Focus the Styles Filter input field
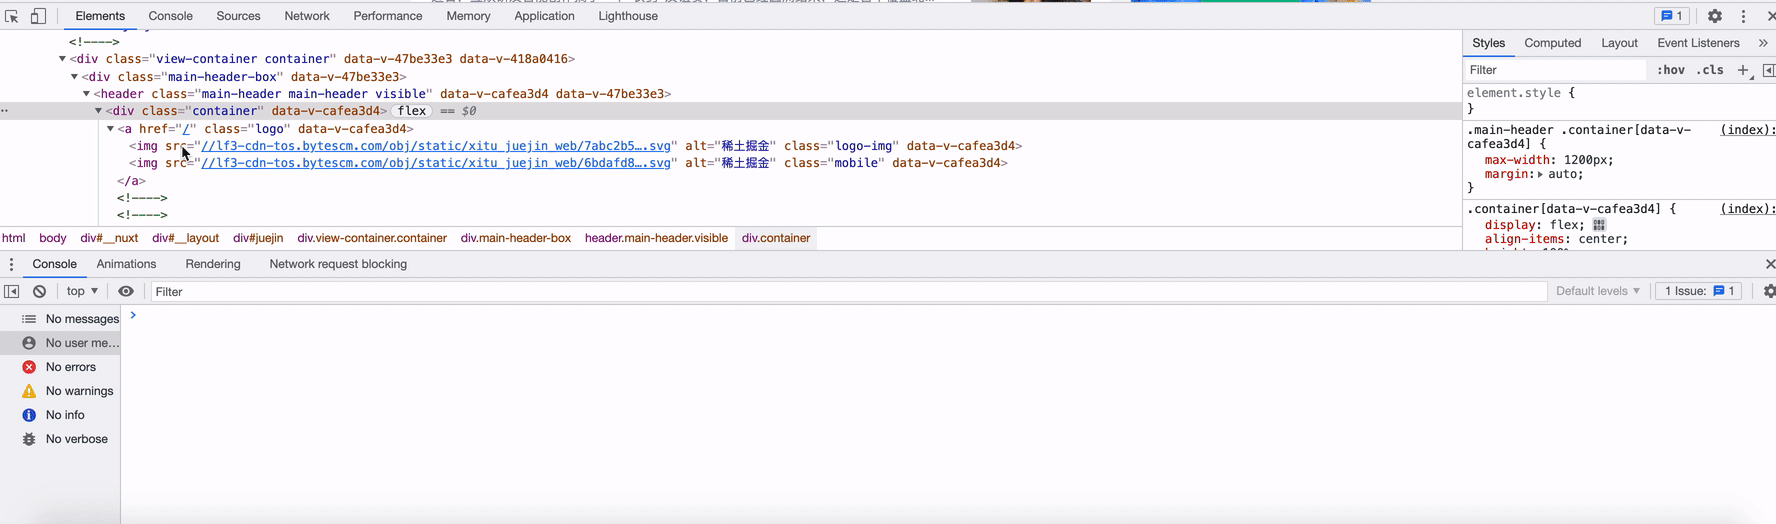The width and height of the screenshot is (1776, 524). (x=1555, y=70)
